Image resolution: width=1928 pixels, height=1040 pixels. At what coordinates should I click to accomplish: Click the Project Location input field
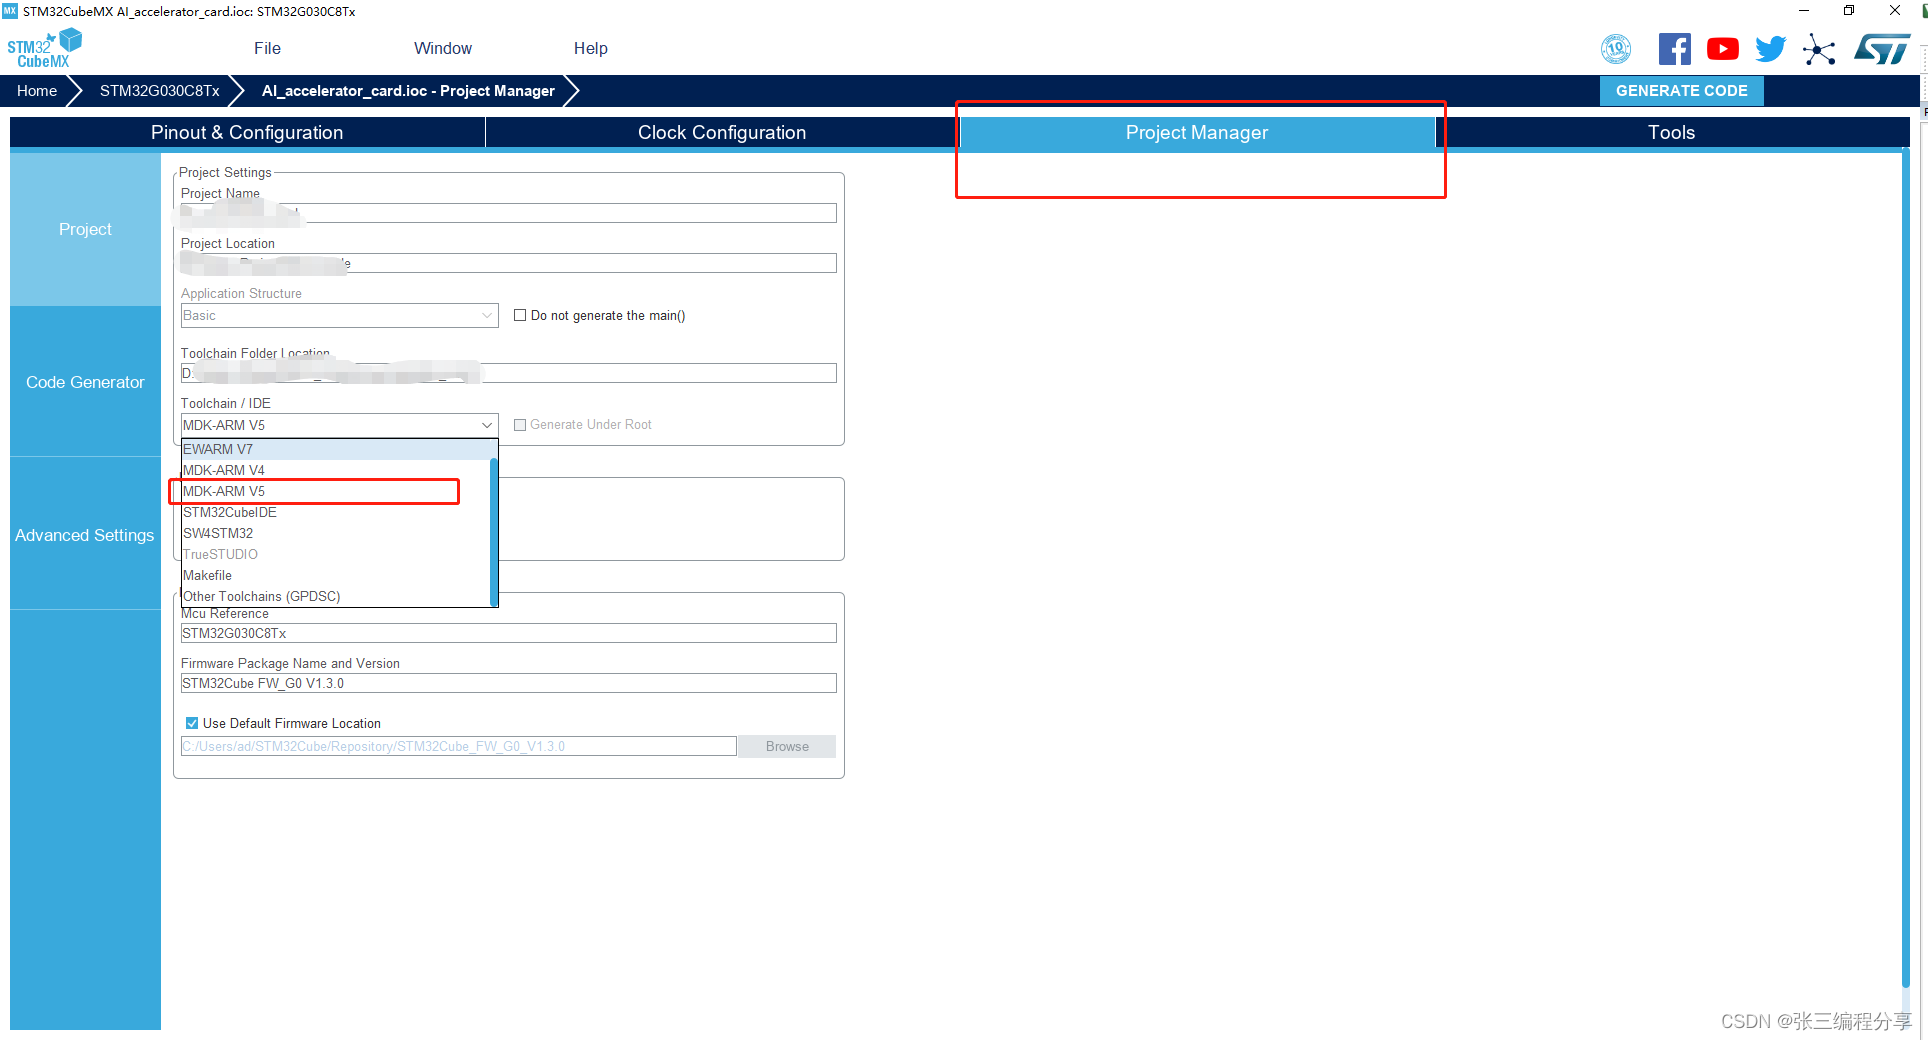click(508, 263)
